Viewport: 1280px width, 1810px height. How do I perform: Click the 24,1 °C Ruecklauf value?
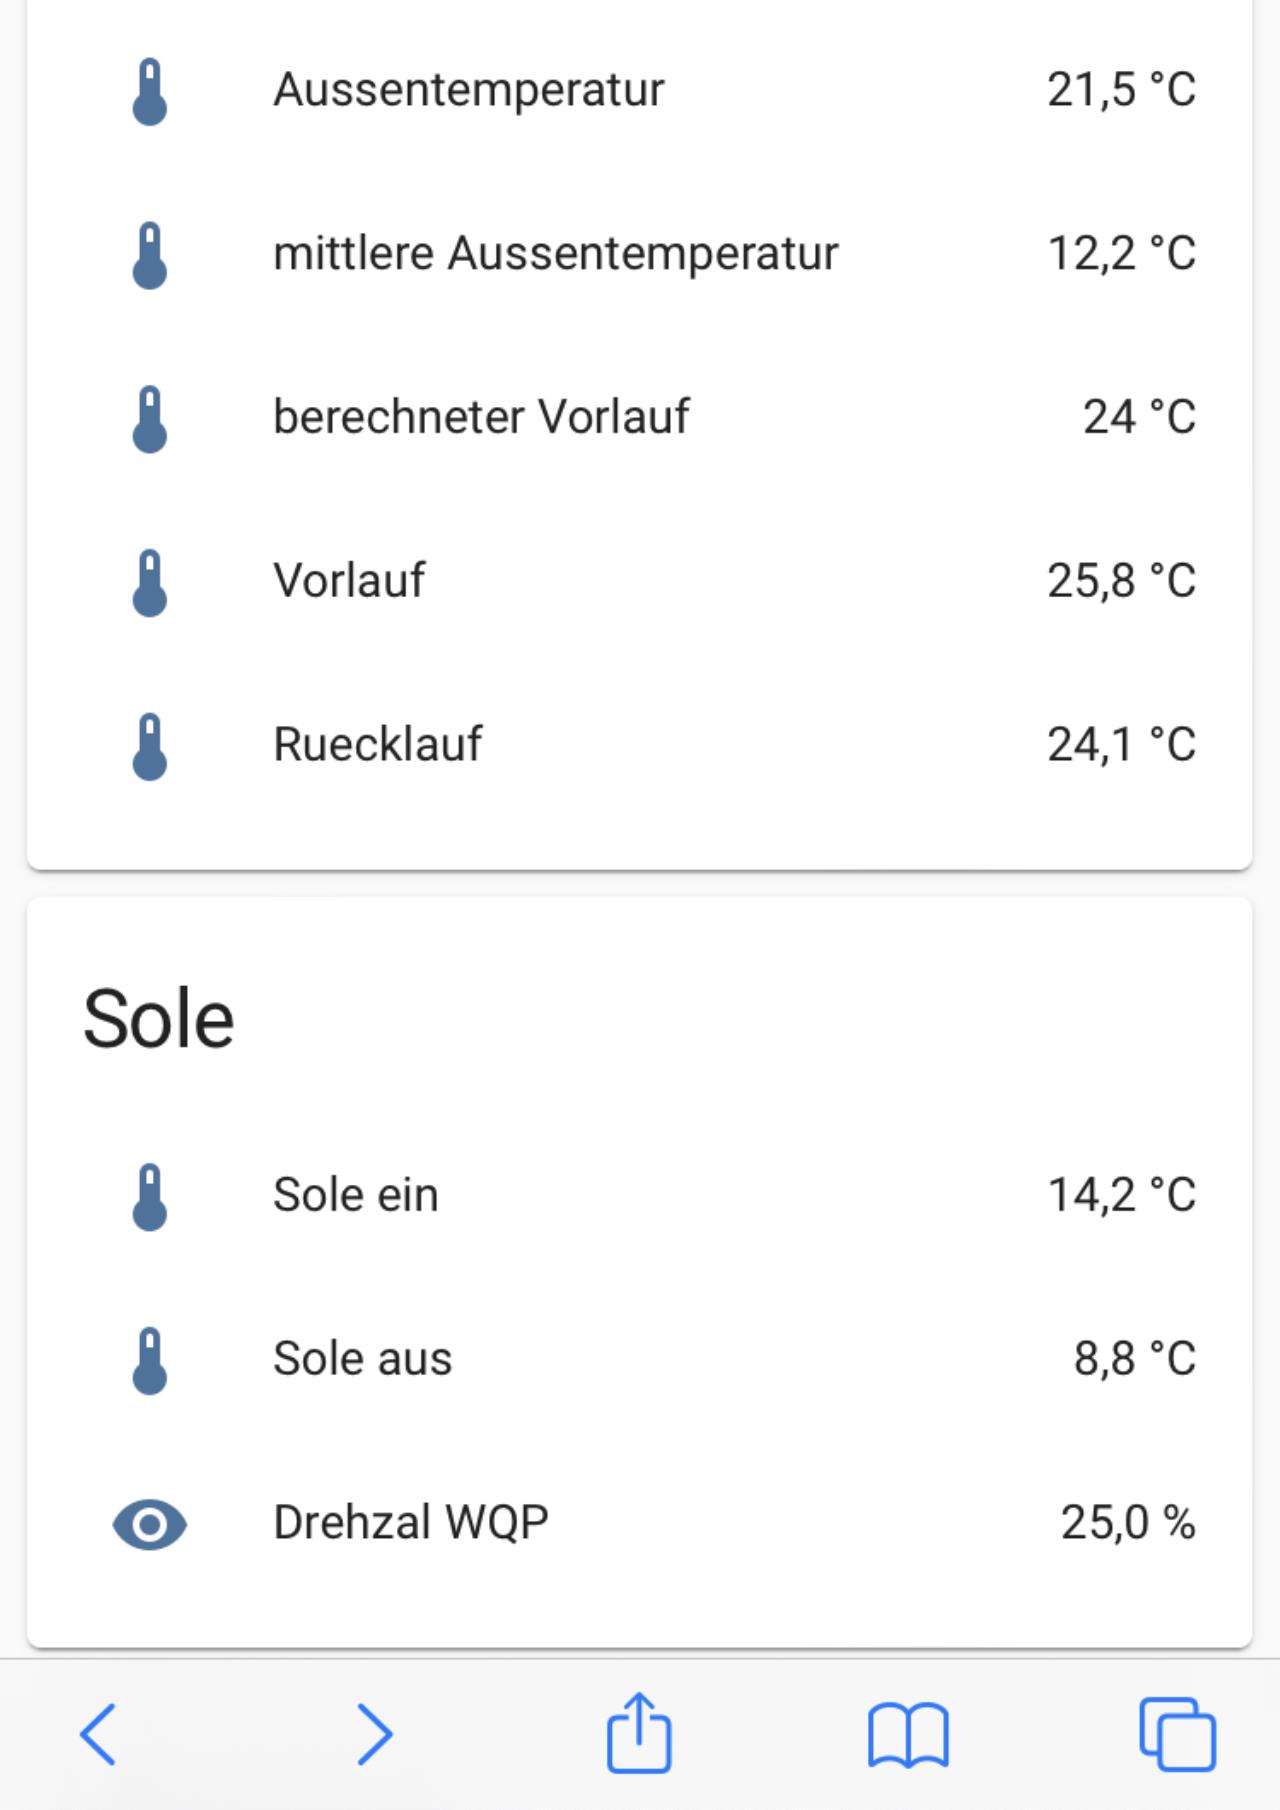(x=1121, y=745)
